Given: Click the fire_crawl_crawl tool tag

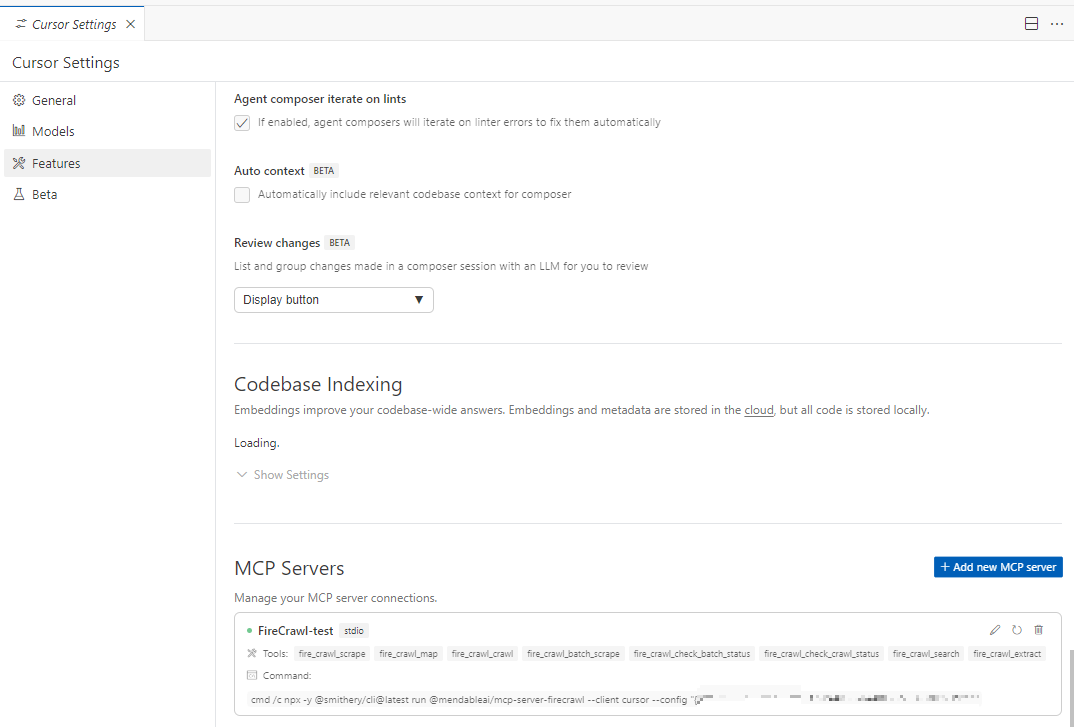Looking at the screenshot, I should click(482, 654).
